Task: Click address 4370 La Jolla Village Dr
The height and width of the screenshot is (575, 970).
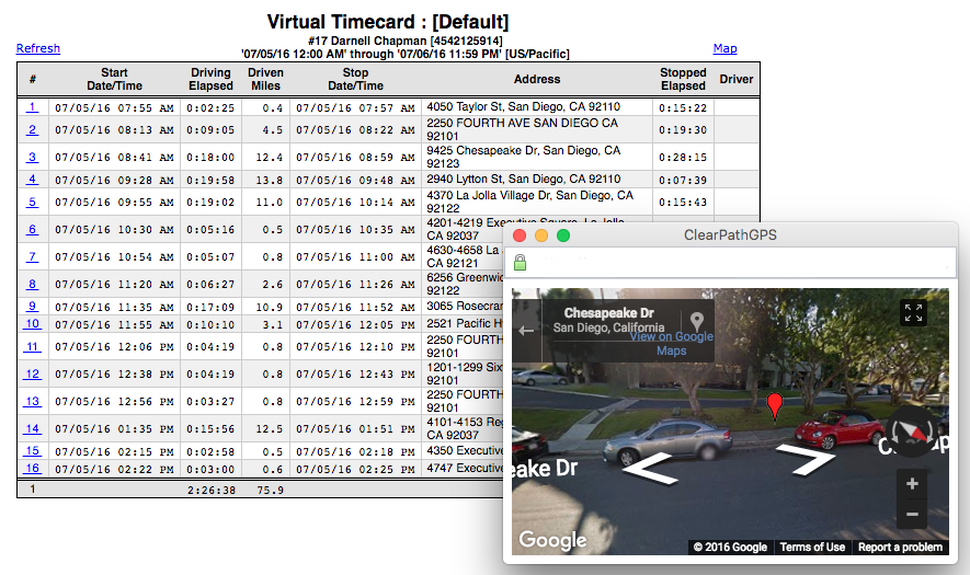Action: click(530, 202)
